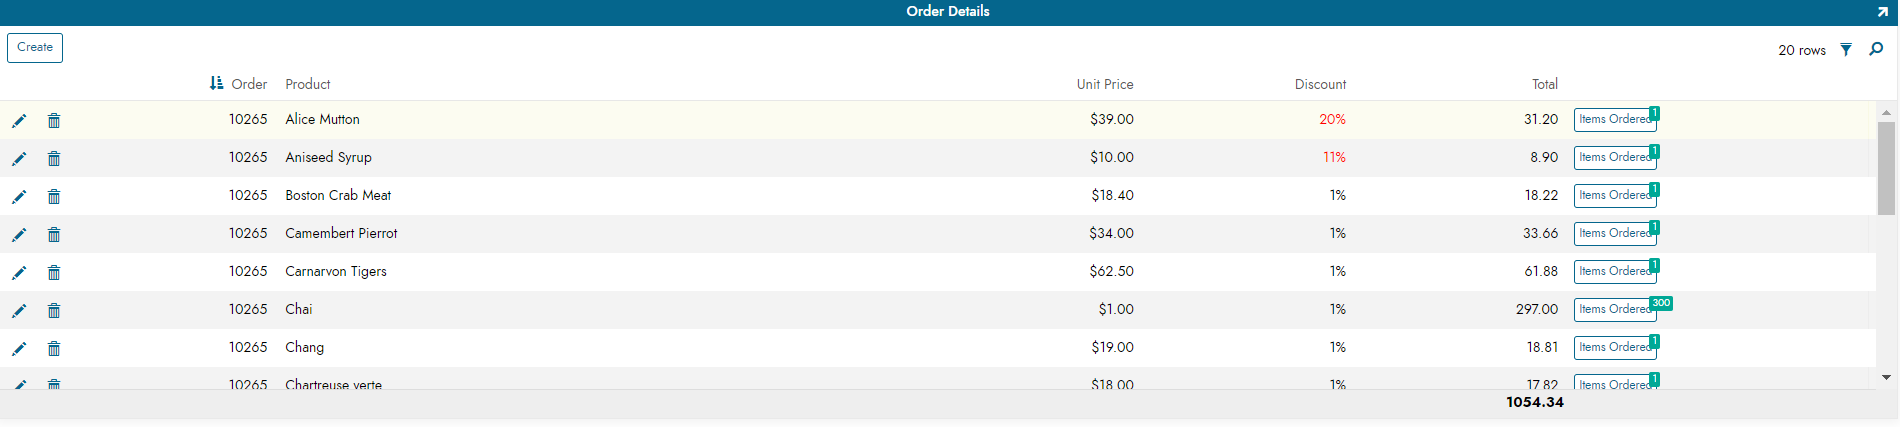Open Items Ordered for Alice Mutton
The image size is (1900, 427).
[1614, 120]
